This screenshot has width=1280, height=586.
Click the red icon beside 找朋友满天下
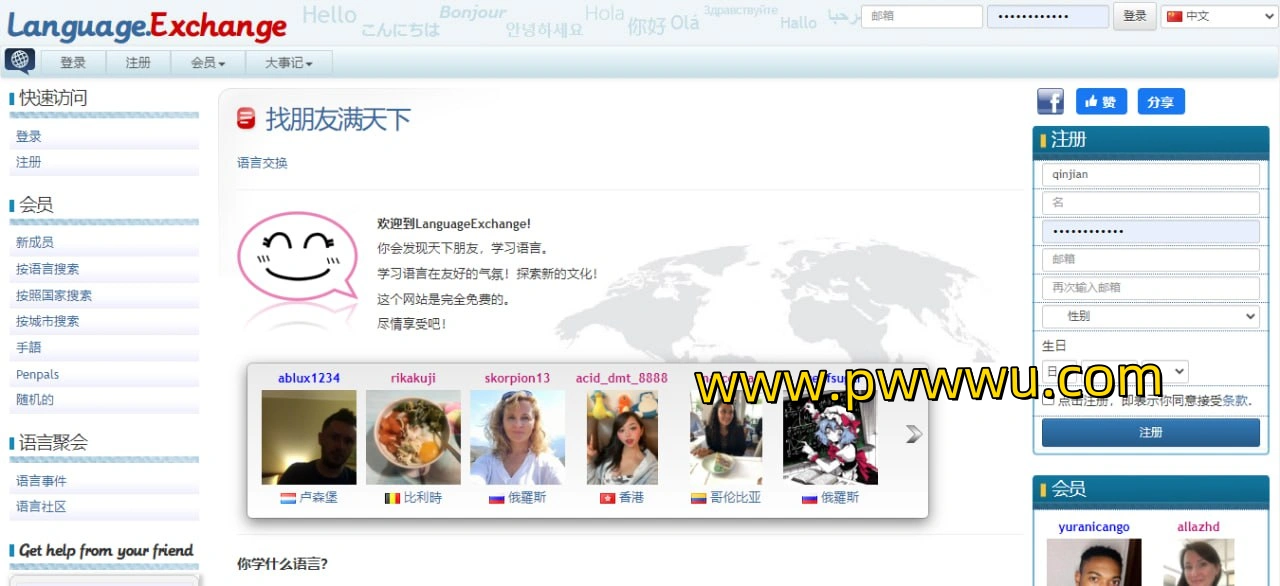[x=246, y=119]
